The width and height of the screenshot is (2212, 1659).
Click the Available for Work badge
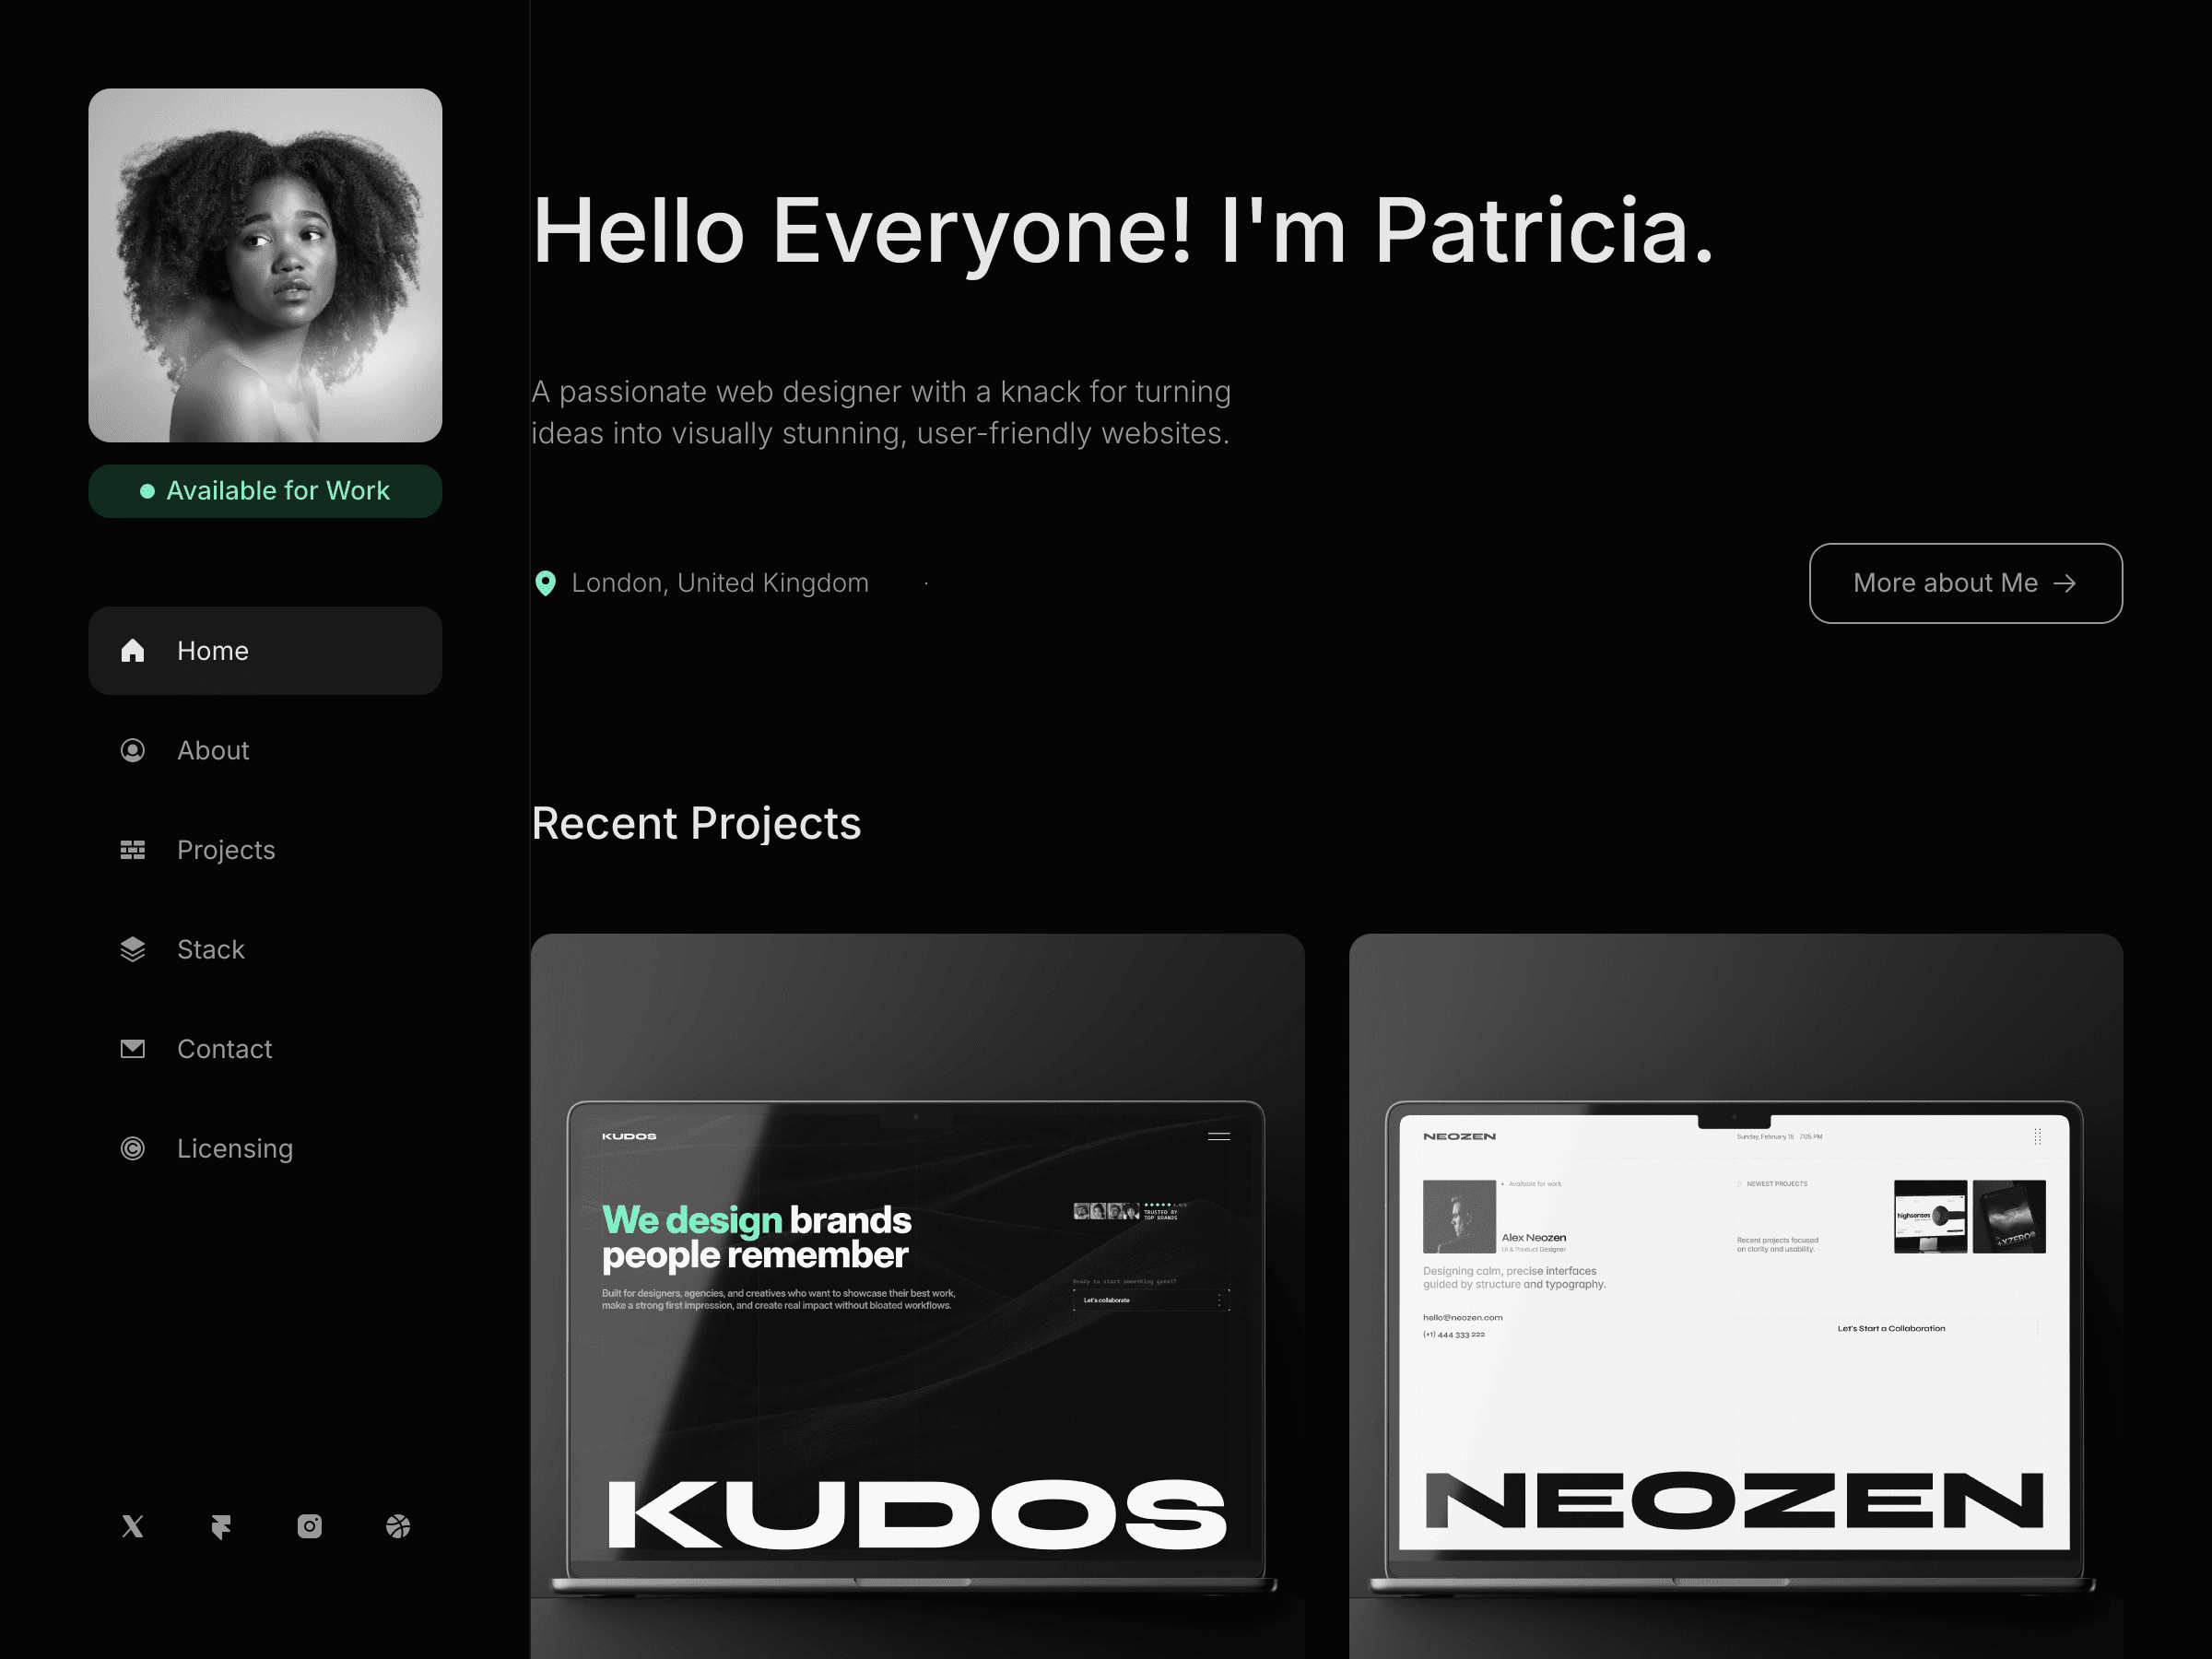click(x=265, y=491)
